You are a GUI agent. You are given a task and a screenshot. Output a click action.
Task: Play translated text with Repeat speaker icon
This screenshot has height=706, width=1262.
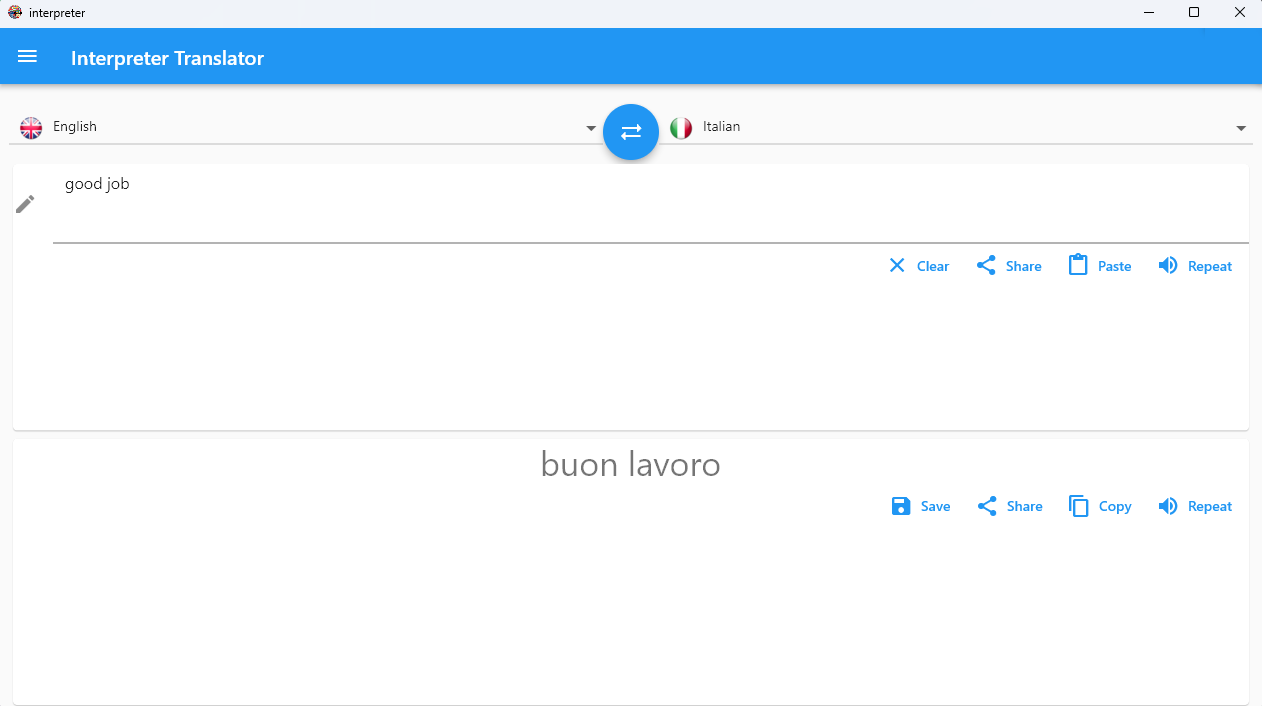1168,506
